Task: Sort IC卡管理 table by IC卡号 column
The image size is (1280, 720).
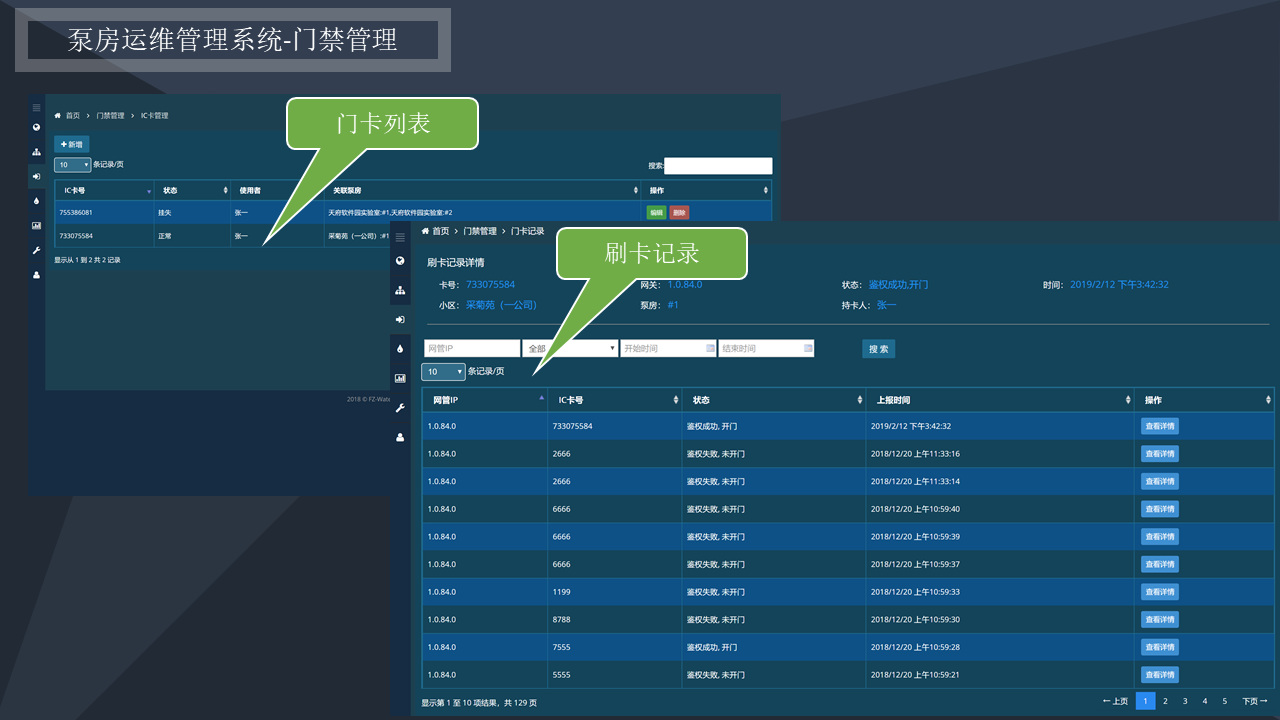Action: [x=105, y=190]
